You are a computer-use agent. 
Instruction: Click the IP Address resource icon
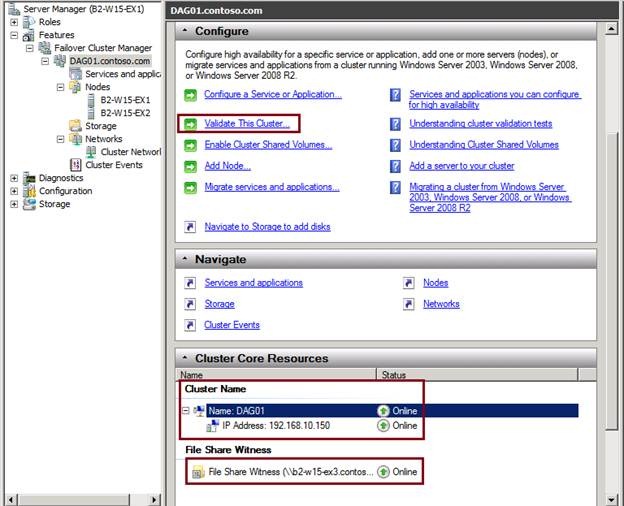[213, 426]
